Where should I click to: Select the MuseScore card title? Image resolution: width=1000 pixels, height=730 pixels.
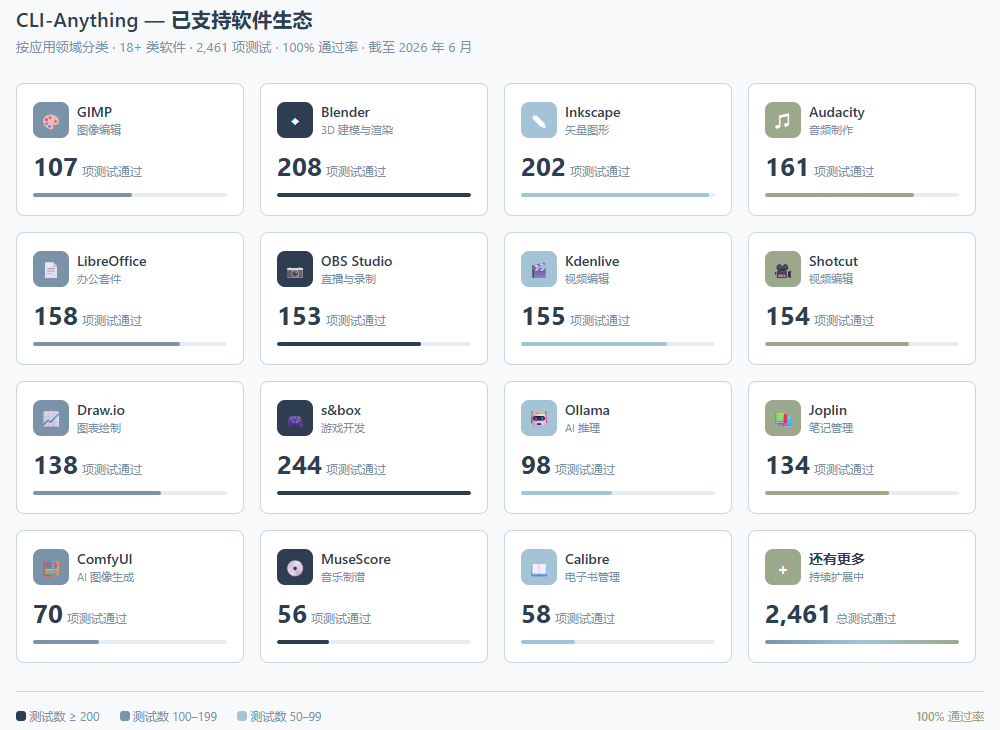coord(356,559)
